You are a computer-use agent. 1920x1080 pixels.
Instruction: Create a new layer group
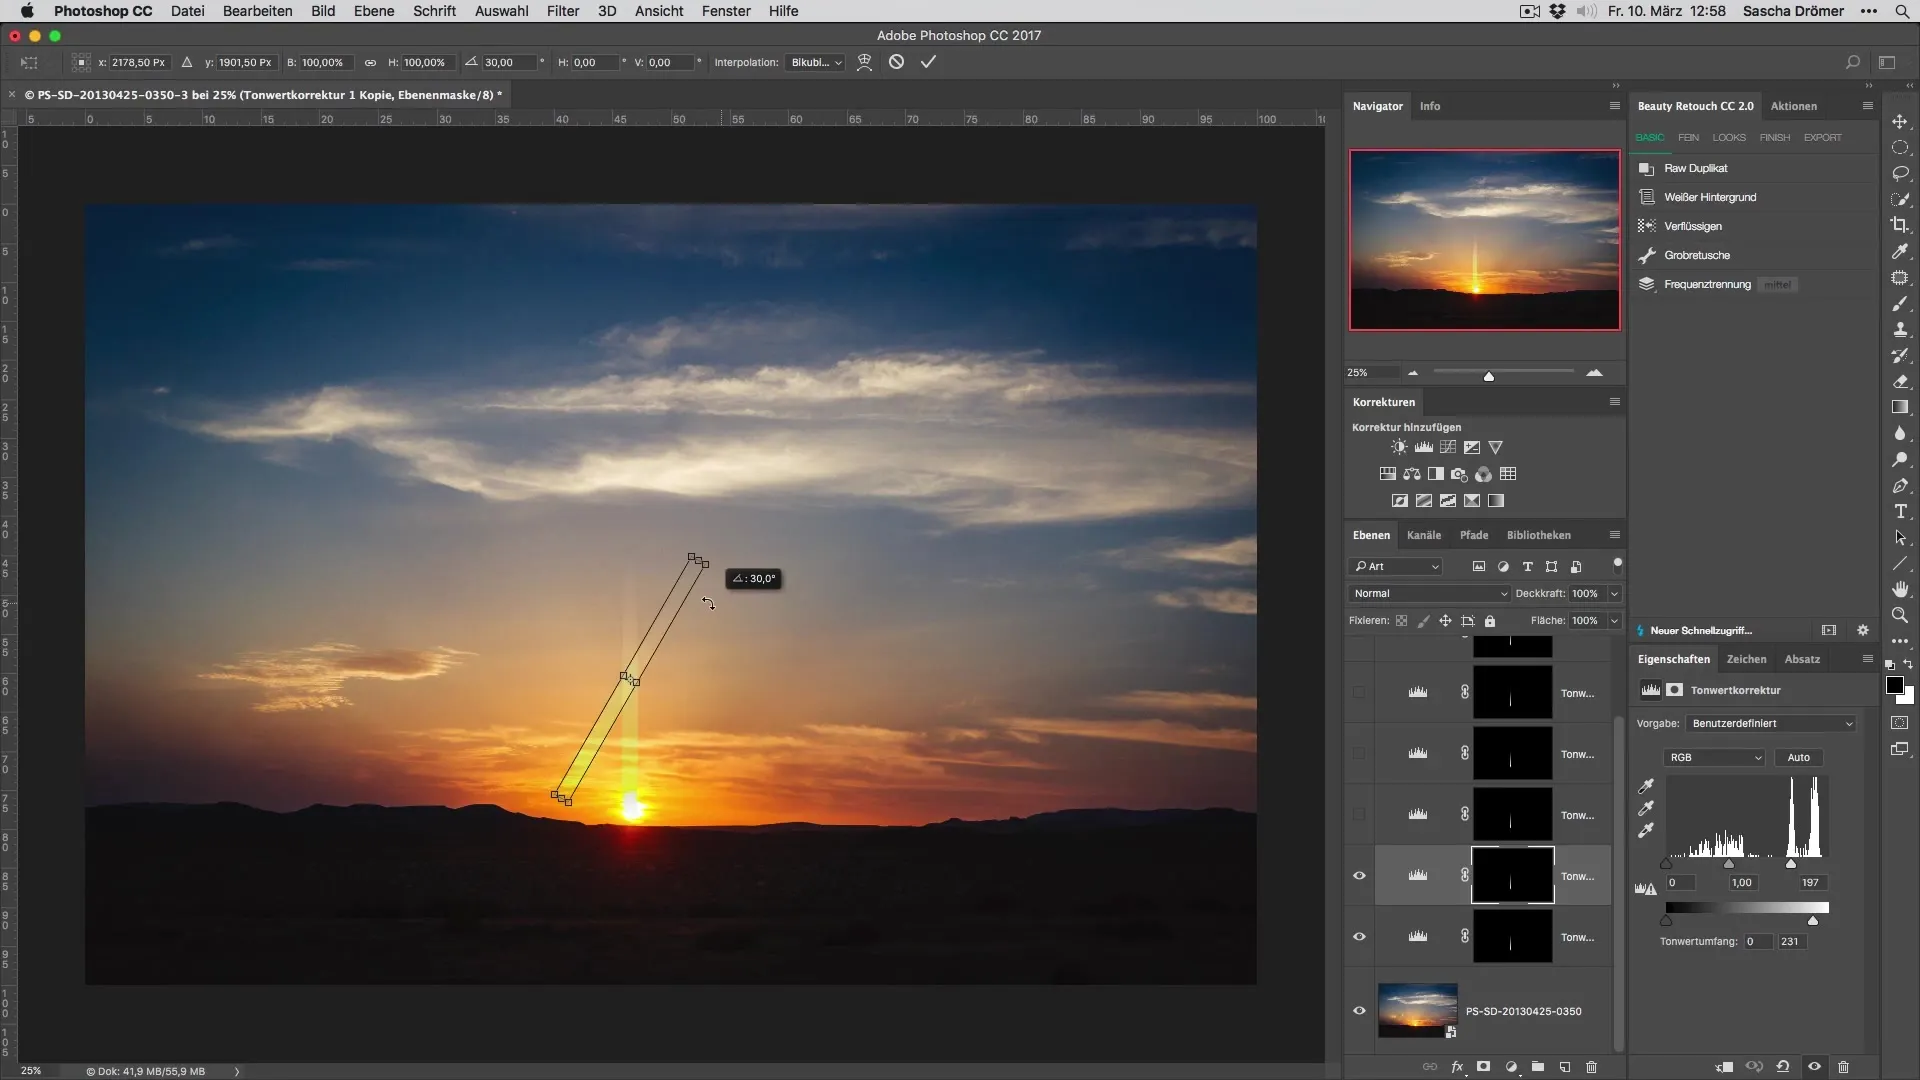pyautogui.click(x=1538, y=1067)
